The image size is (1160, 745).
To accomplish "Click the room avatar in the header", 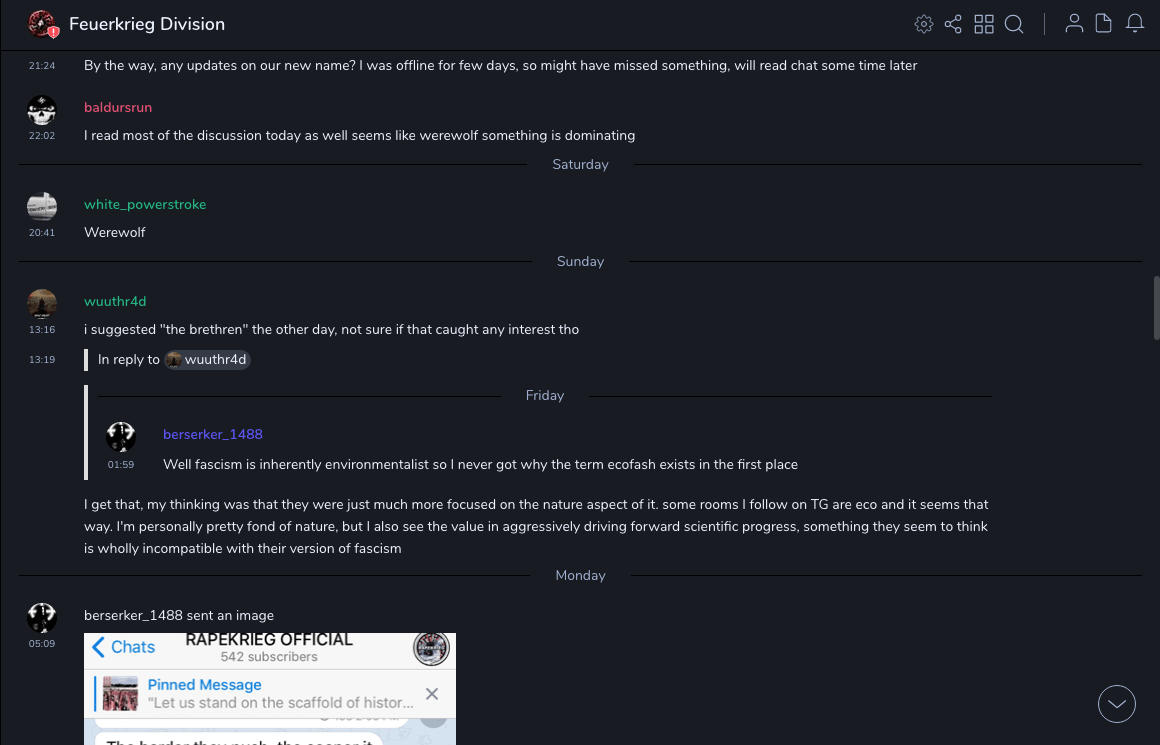I will pos(42,24).
